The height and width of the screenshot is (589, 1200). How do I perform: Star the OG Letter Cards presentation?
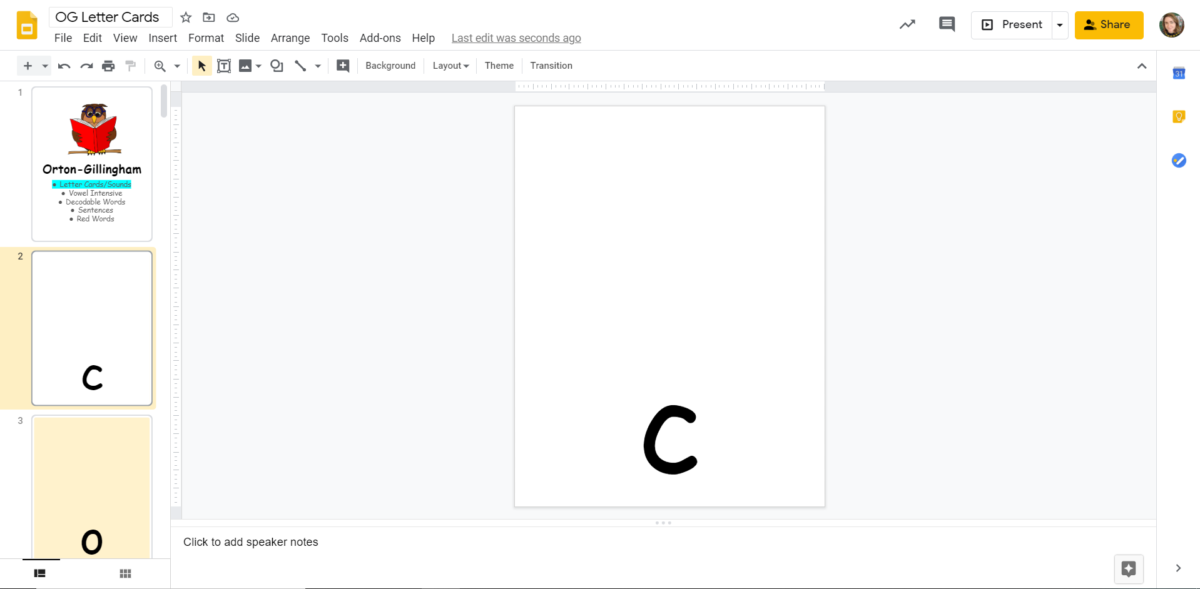186,18
